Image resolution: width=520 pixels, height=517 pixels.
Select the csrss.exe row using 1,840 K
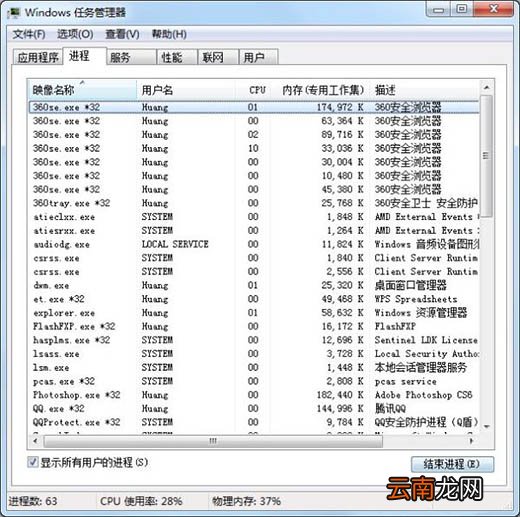(254, 258)
